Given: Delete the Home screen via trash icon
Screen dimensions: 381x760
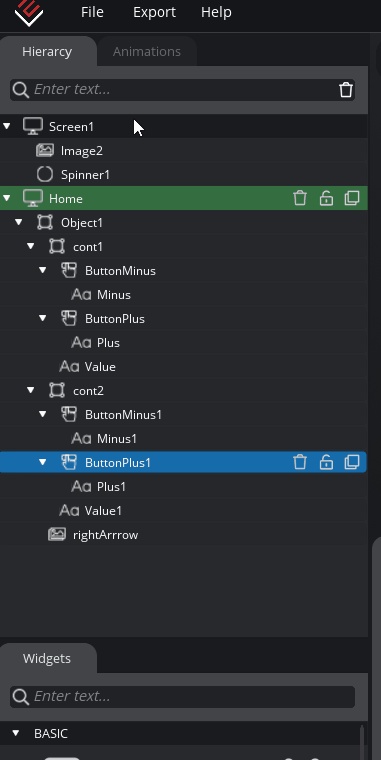Looking at the screenshot, I should click(x=300, y=198).
